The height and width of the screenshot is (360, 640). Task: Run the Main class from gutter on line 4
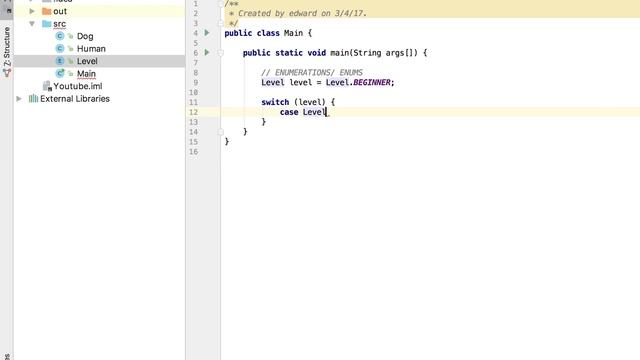[x=207, y=33]
